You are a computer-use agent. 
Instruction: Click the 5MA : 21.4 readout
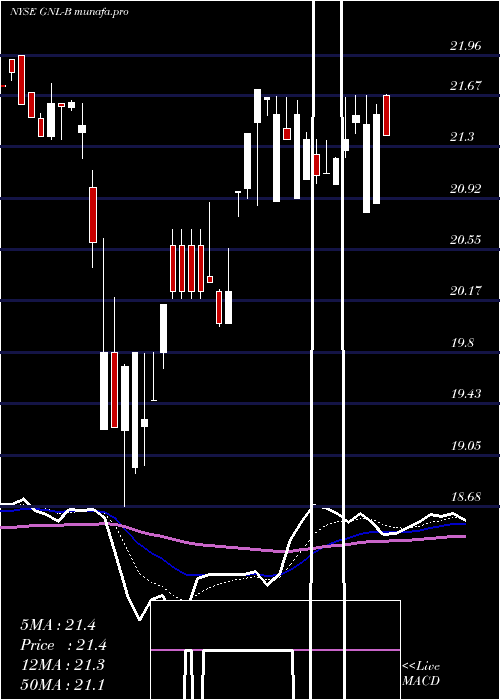[x=58, y=625]
